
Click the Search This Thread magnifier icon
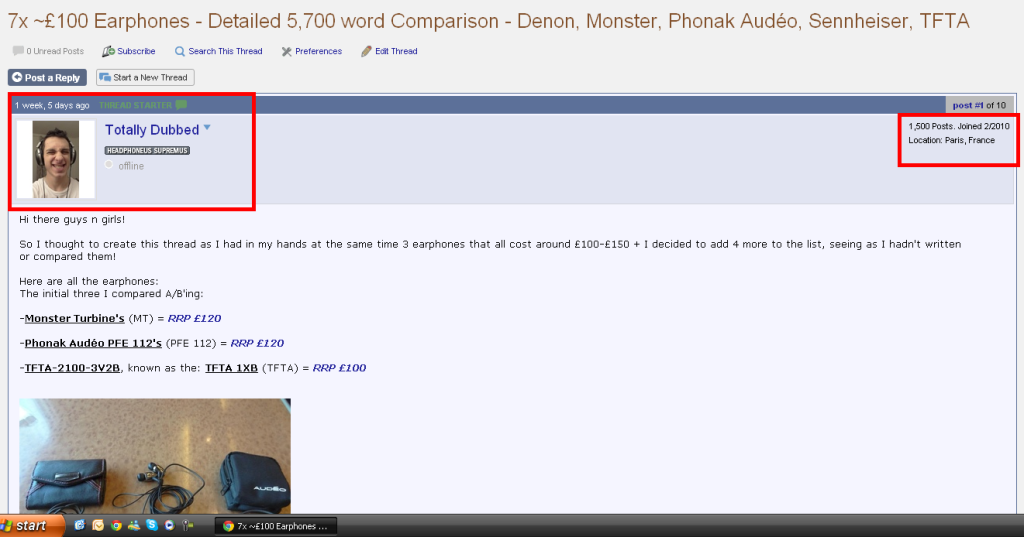point(180,51)
